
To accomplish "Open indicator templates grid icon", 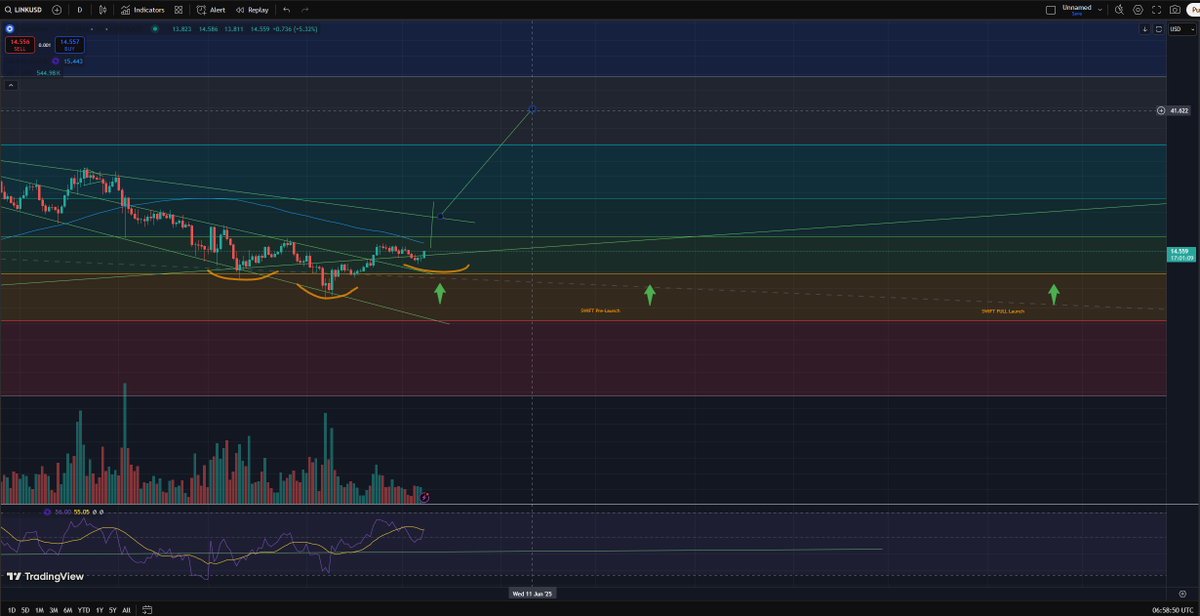I will (178, 9).
